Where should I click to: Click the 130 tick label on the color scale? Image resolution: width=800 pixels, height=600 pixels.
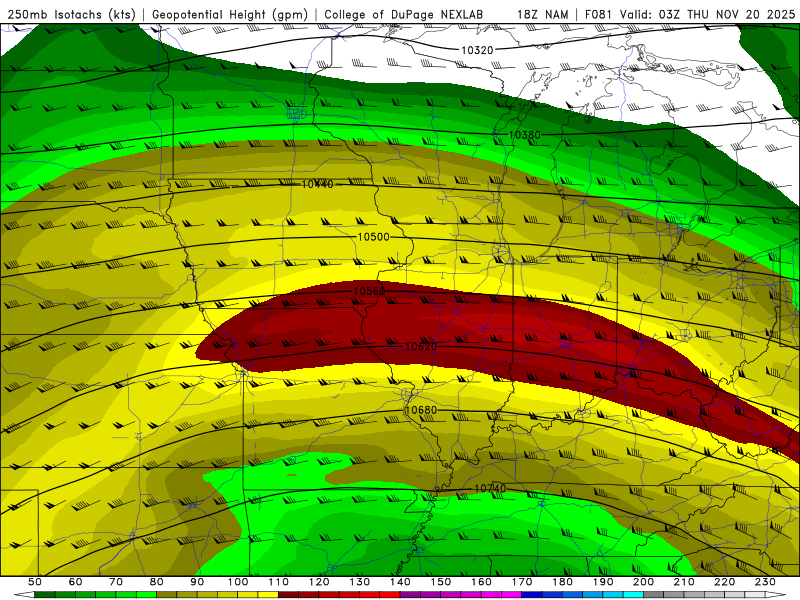360,582
